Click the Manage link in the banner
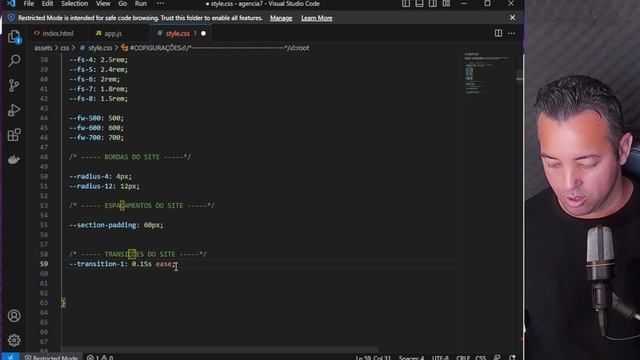 pyautogui.click(x=281, y=18)
